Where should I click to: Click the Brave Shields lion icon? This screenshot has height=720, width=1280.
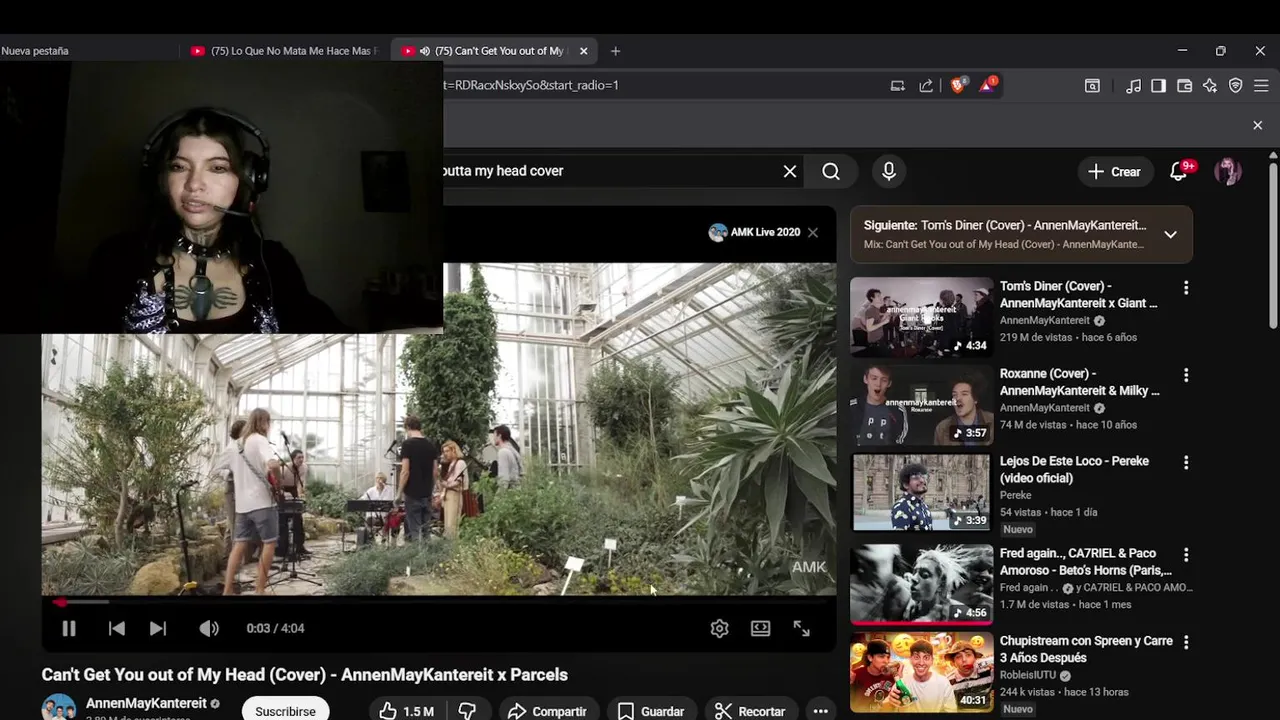(958, 85)
